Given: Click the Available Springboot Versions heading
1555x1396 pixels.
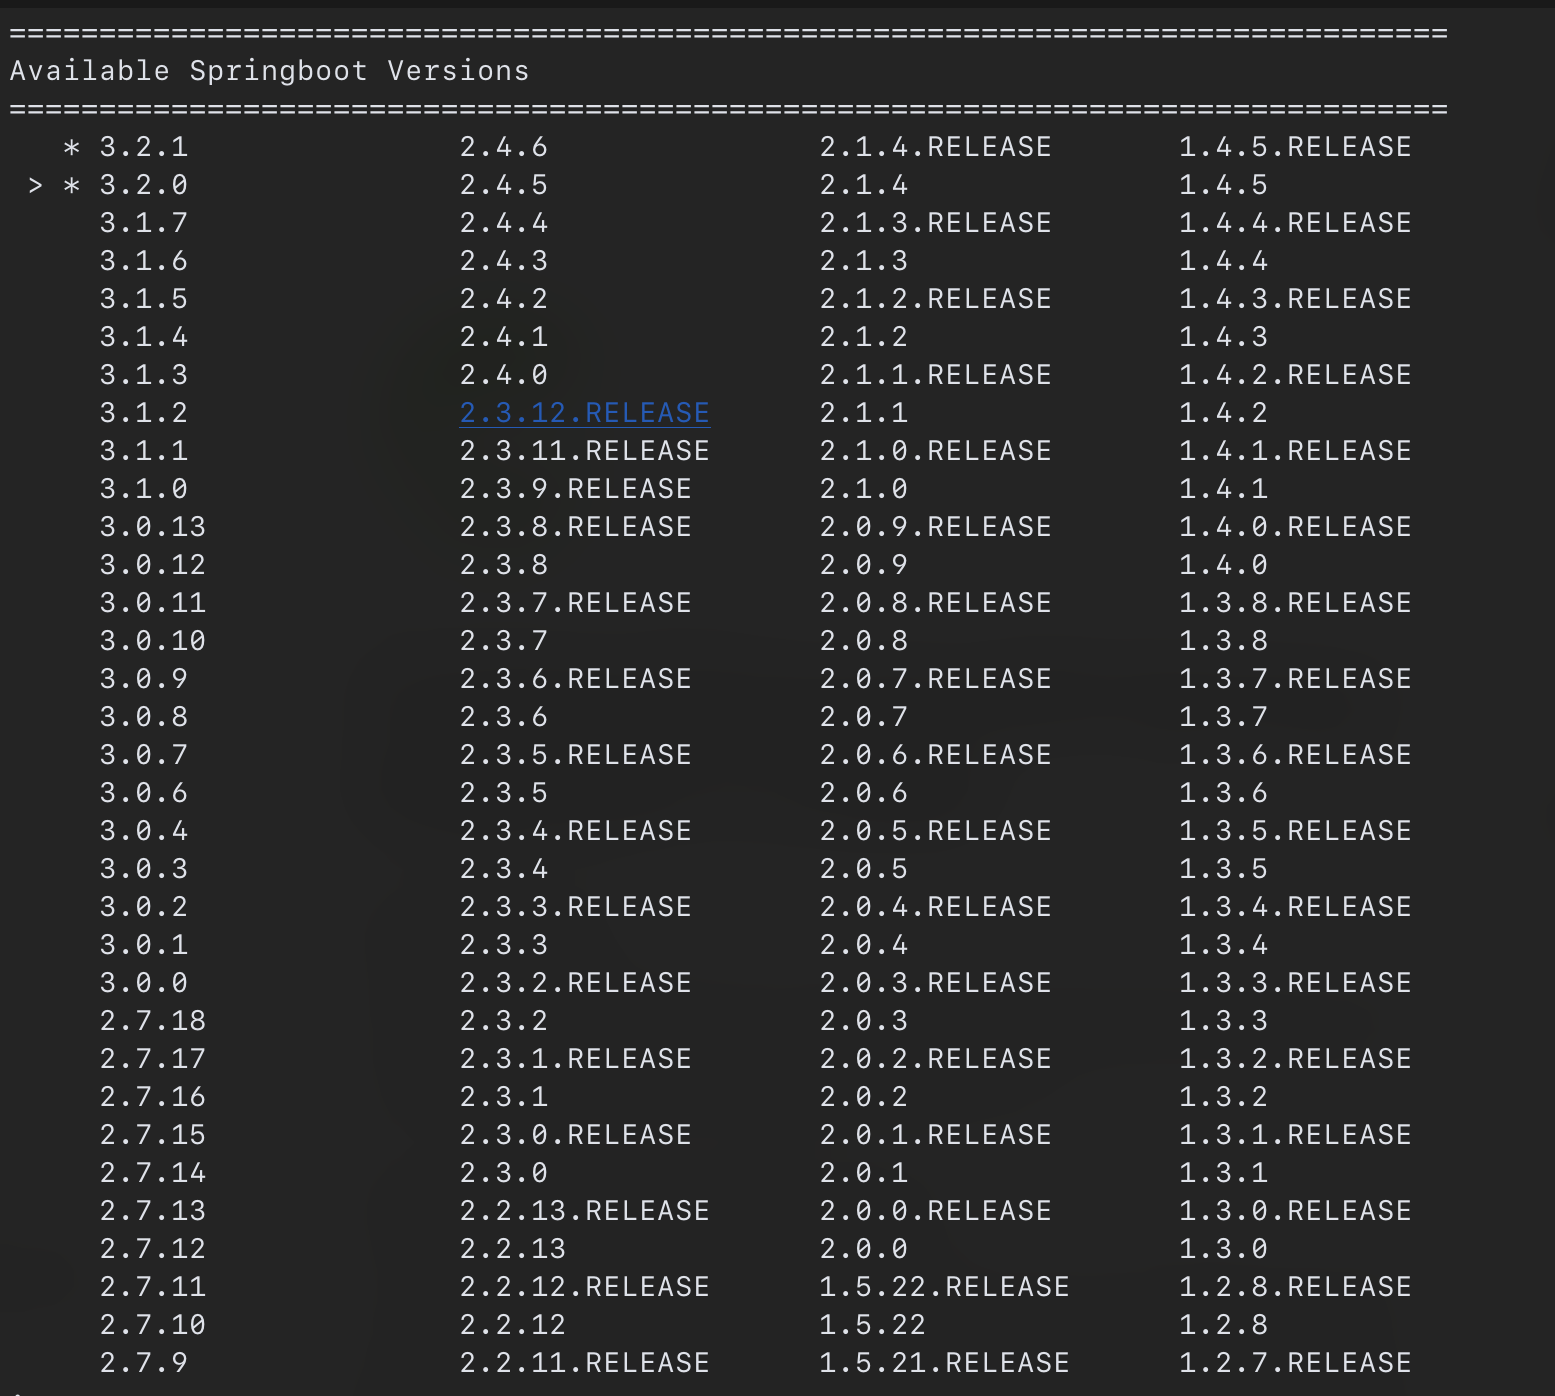Looking at the screenshot, I should (270, 71).
